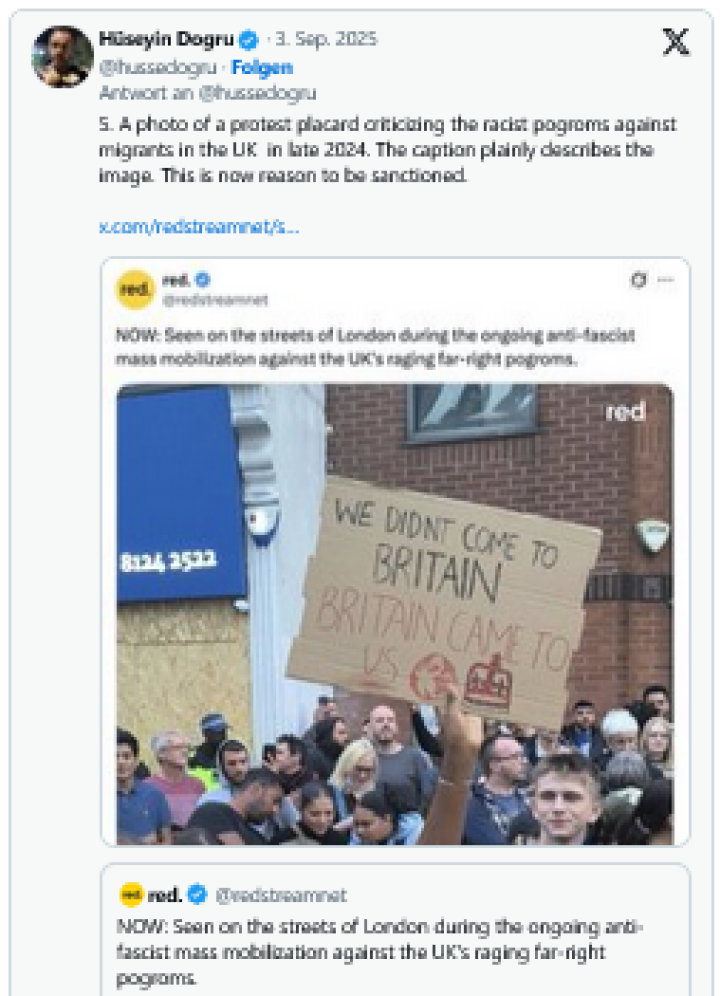Click the @hussedogru mention in Antwort an

coord(257,93)
